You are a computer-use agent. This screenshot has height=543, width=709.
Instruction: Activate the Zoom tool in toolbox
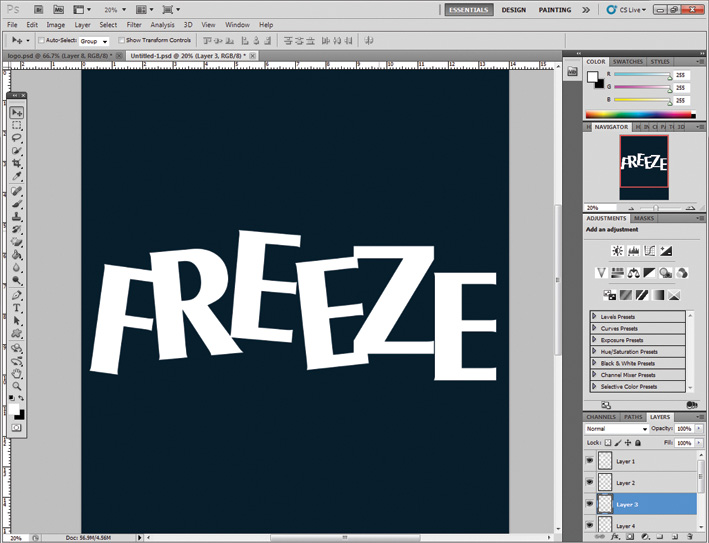(17, 385)
